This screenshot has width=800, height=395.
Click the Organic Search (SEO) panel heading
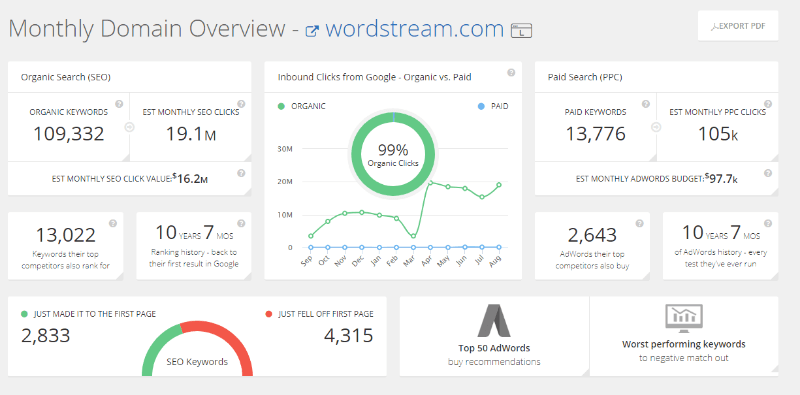66,77
